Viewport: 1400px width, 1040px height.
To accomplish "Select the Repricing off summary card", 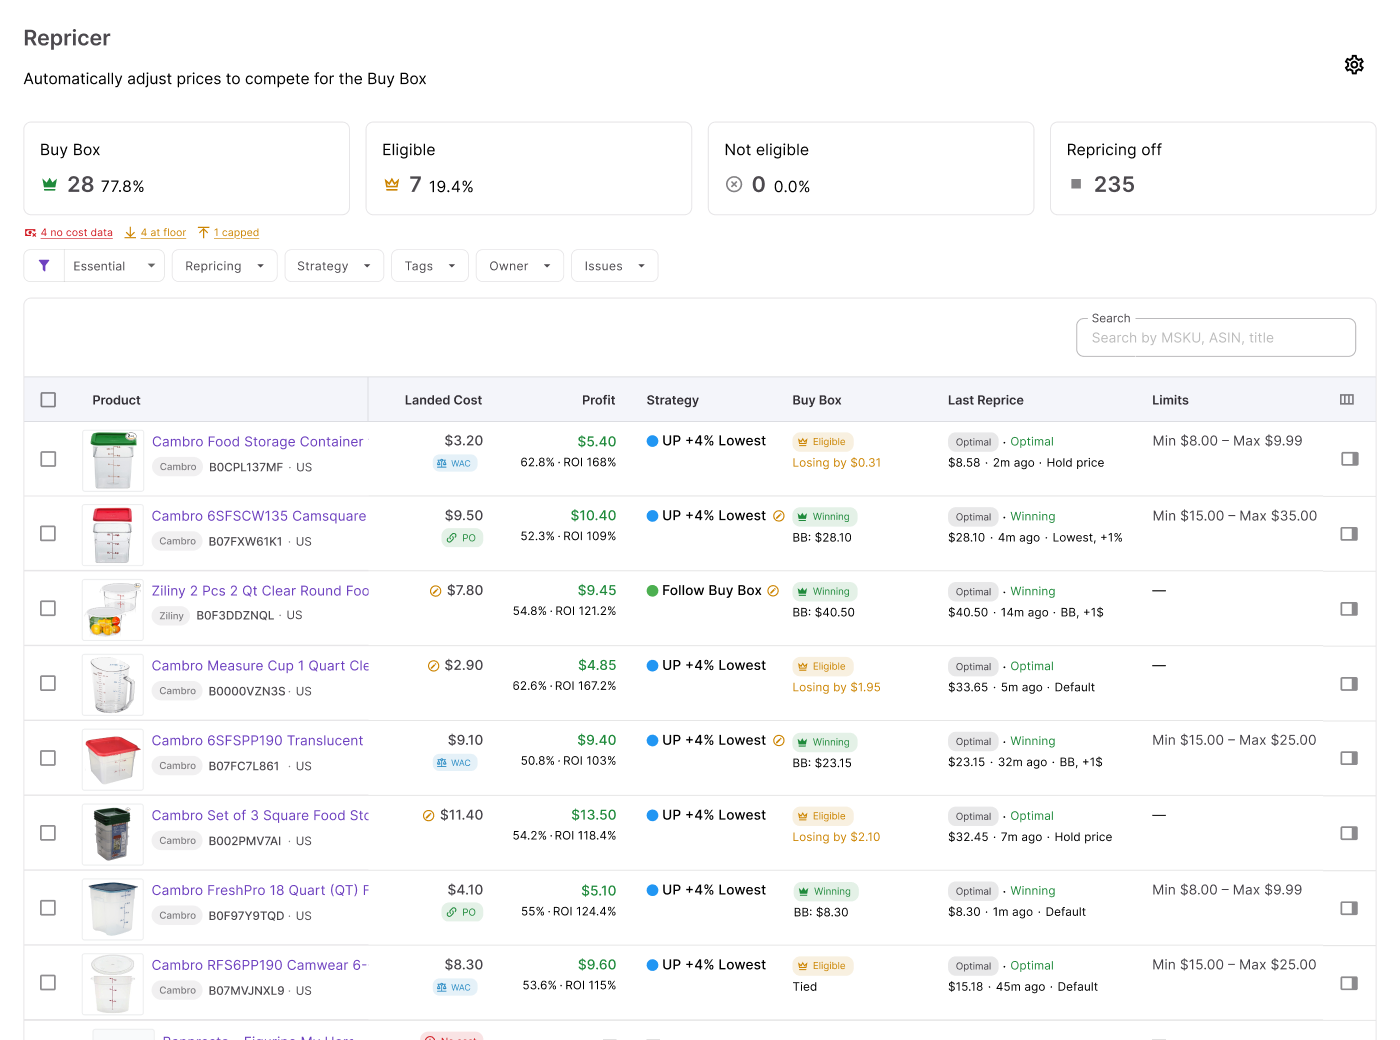I will (x=1213, y=168).
